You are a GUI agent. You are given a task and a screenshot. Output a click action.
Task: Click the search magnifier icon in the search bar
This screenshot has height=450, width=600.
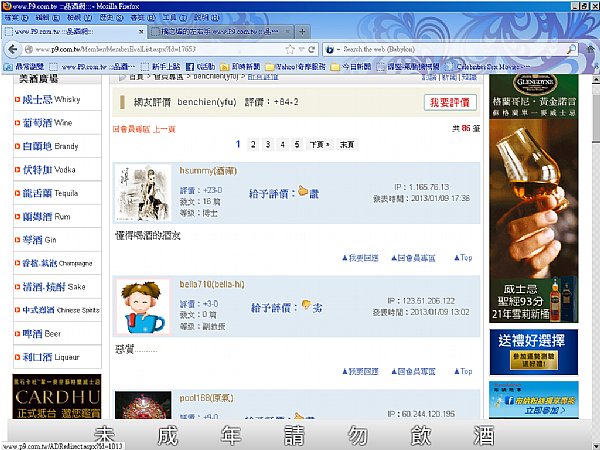pos(571,49)
